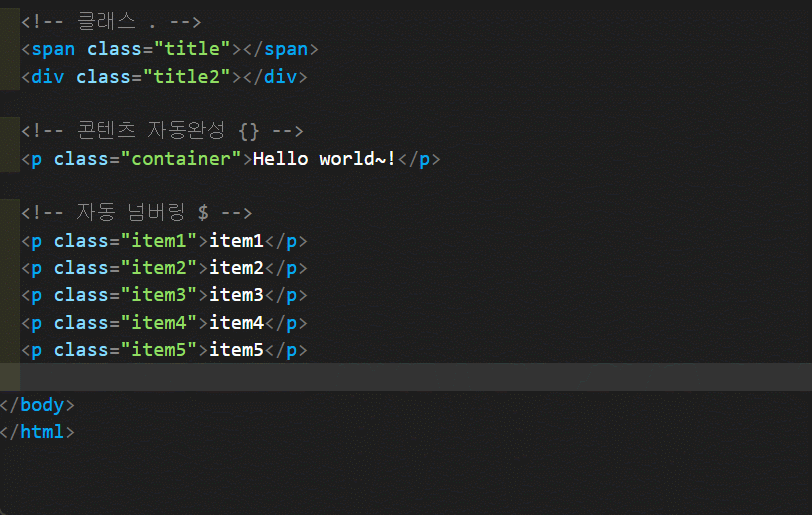Viewport: 812px width, 515px height.
Task: Click the closing body tag
Action: coord(37,405)
